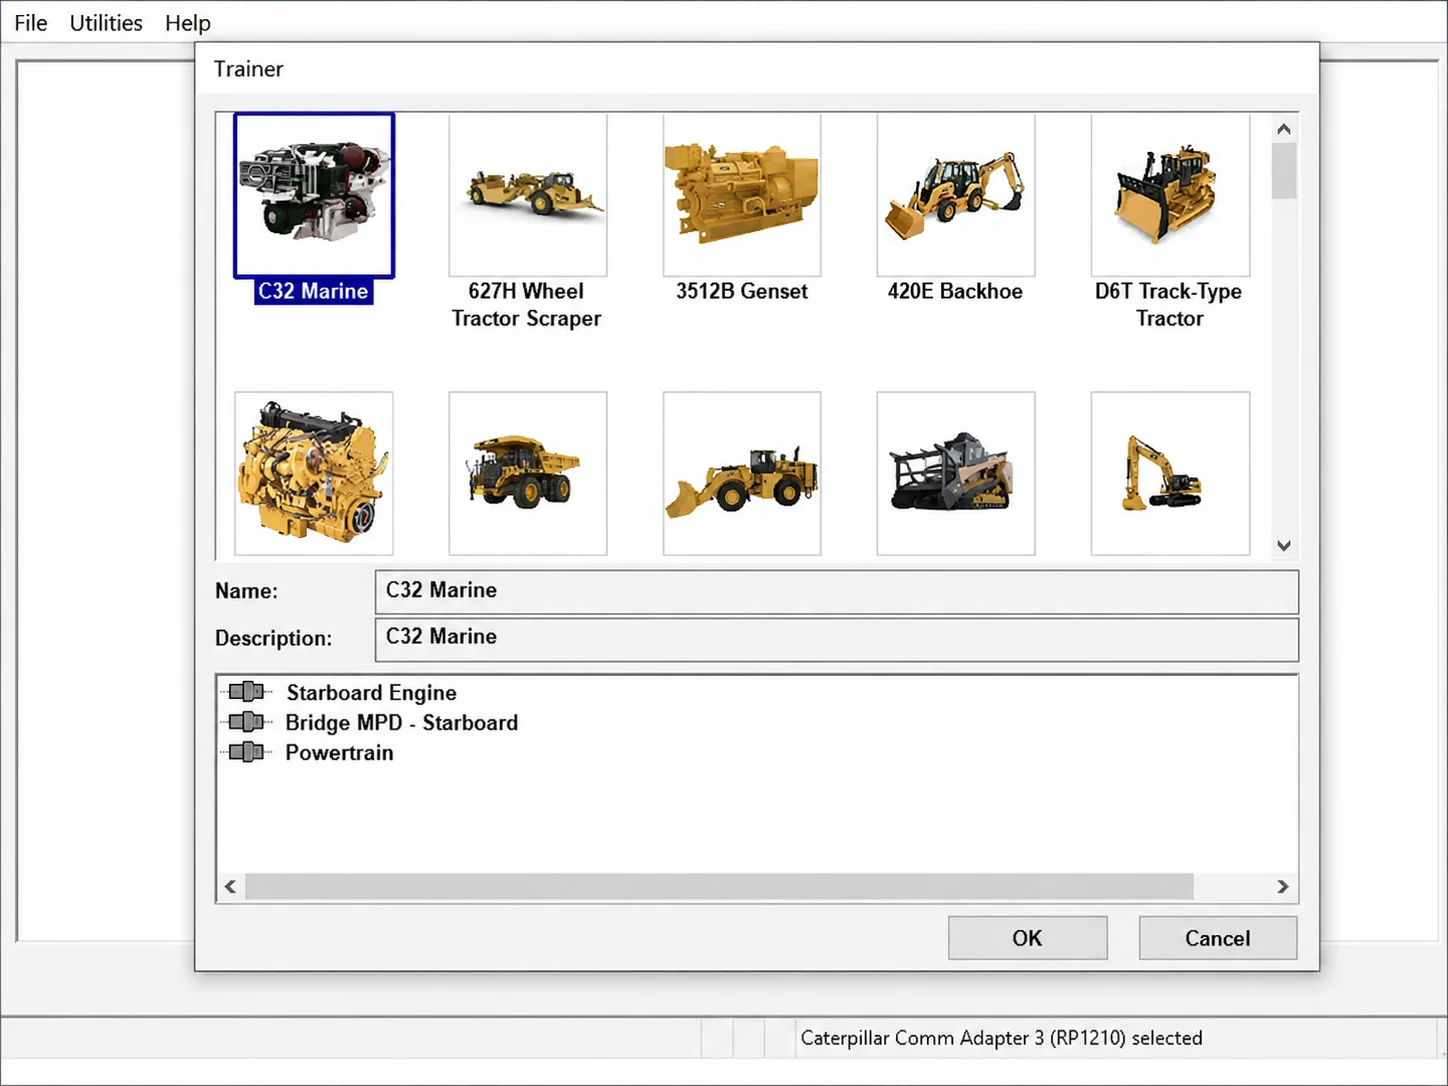Select the yellow engine thumbnail in second row

pyautogui.click(x=314, y=473)
